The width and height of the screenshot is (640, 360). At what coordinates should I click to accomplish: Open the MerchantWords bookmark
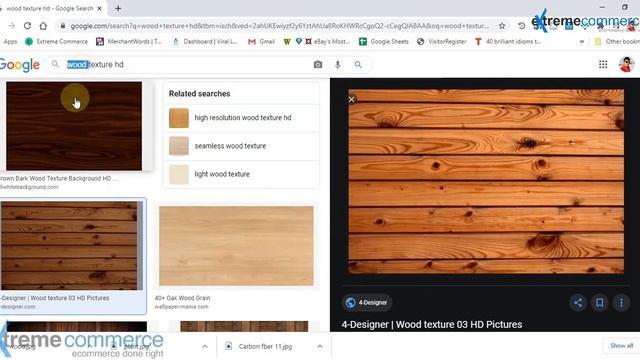pos(129,41)
